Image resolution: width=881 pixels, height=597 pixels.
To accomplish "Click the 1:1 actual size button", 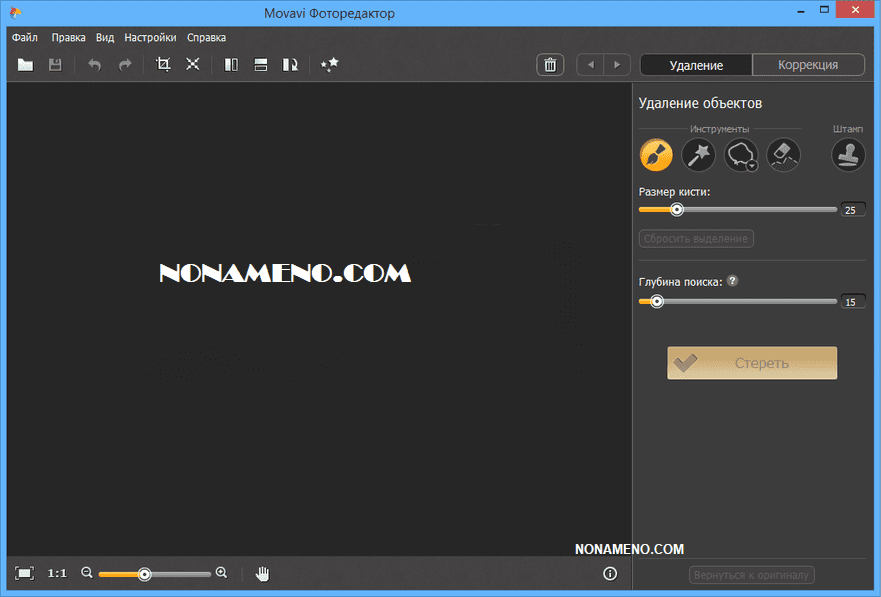I will click(x=57, y=573).
